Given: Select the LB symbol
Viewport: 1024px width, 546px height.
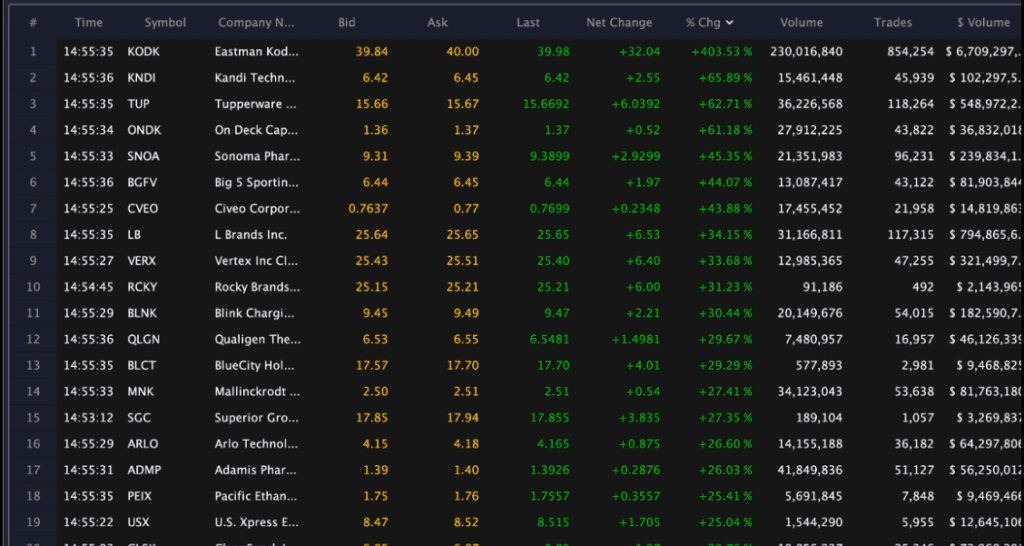Looking at the screenshot, I should point(134,234).
